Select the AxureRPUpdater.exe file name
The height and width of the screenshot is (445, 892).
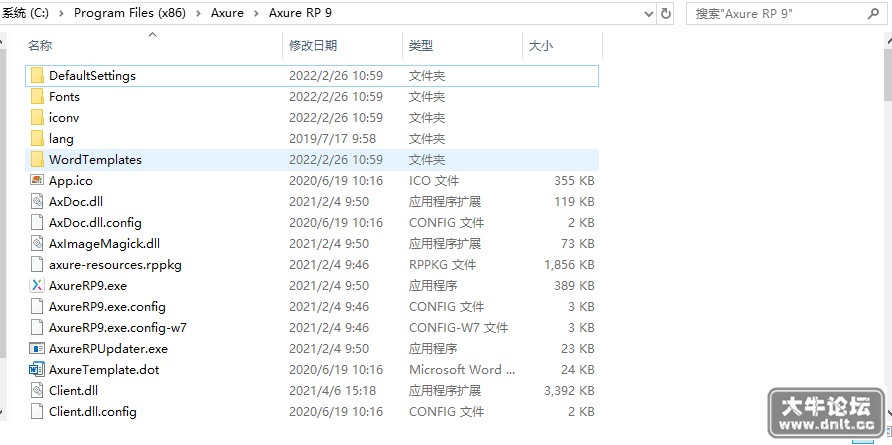pyautogui.click(x=108, y=348)
